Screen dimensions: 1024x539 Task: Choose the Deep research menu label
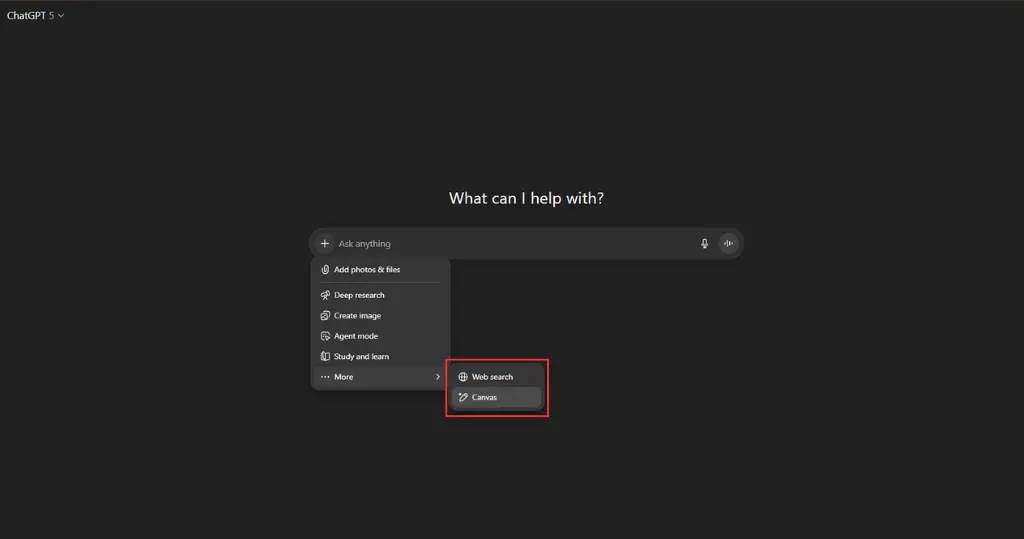(x=359, y=295)
